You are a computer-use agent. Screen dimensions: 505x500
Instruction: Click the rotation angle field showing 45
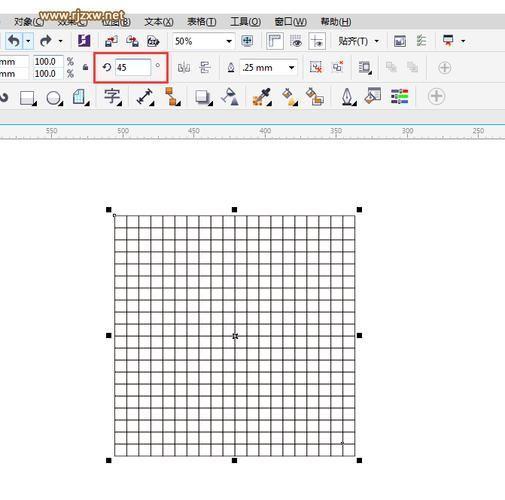(133, 68)
